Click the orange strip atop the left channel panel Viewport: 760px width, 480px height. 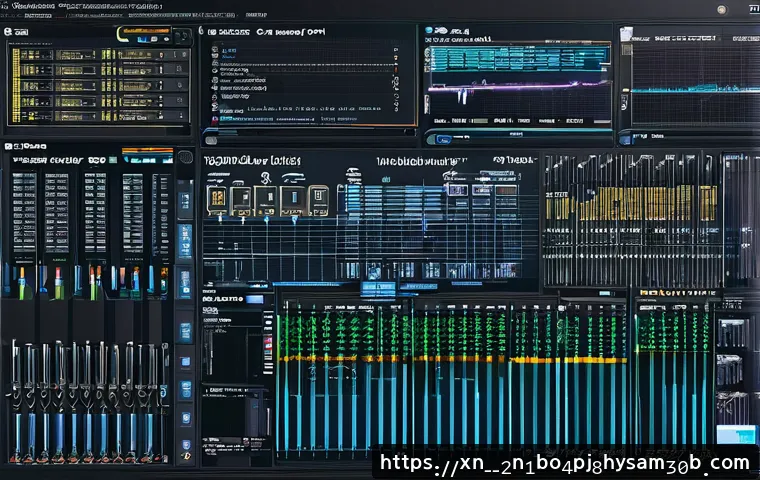click(148, 151)
